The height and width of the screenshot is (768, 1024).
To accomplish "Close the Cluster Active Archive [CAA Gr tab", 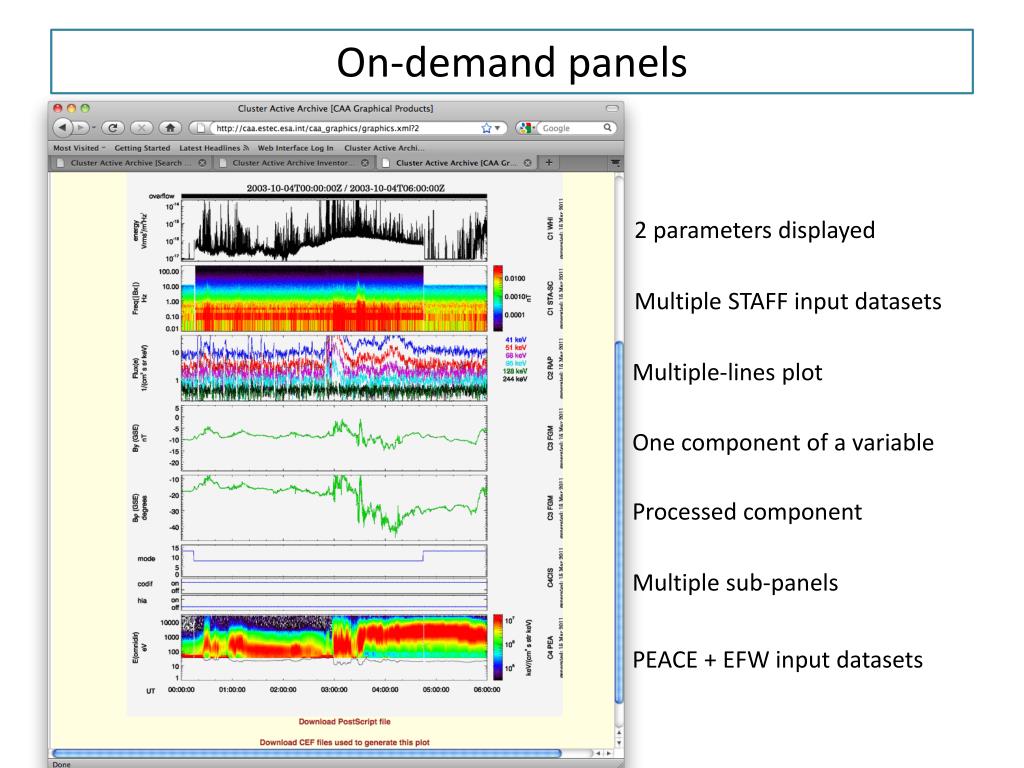I will pos(528,163).
